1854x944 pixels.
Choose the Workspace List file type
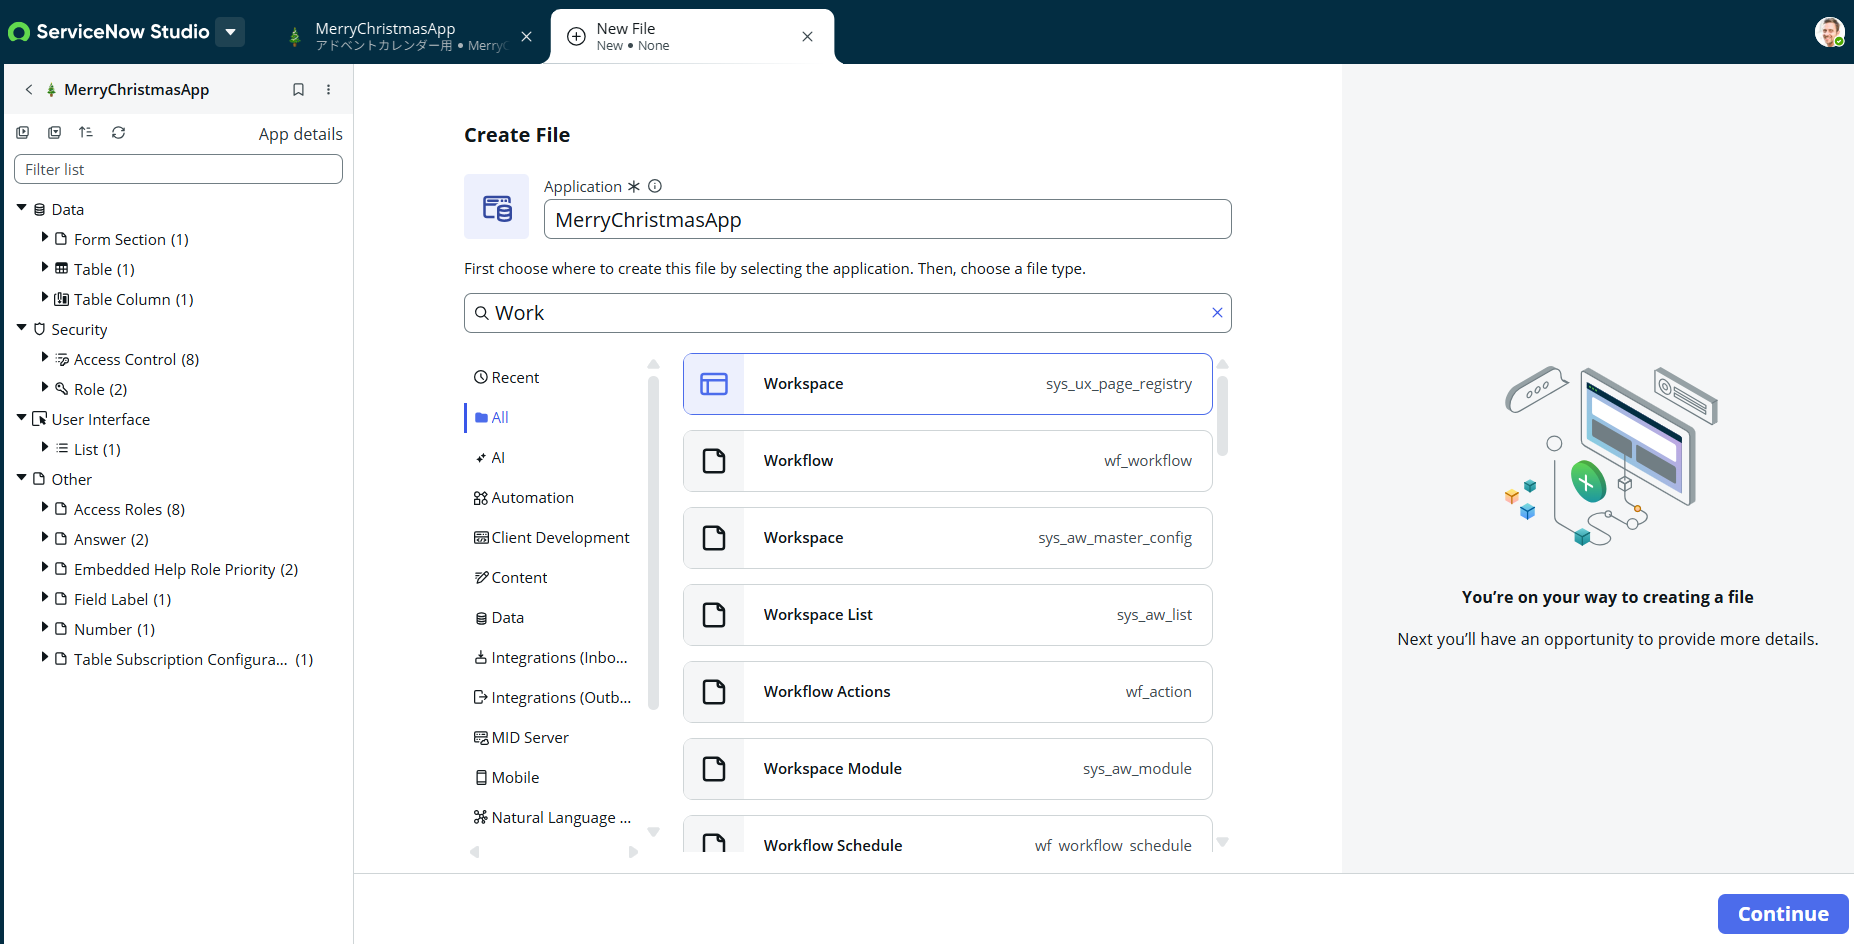tap(947, 615)
